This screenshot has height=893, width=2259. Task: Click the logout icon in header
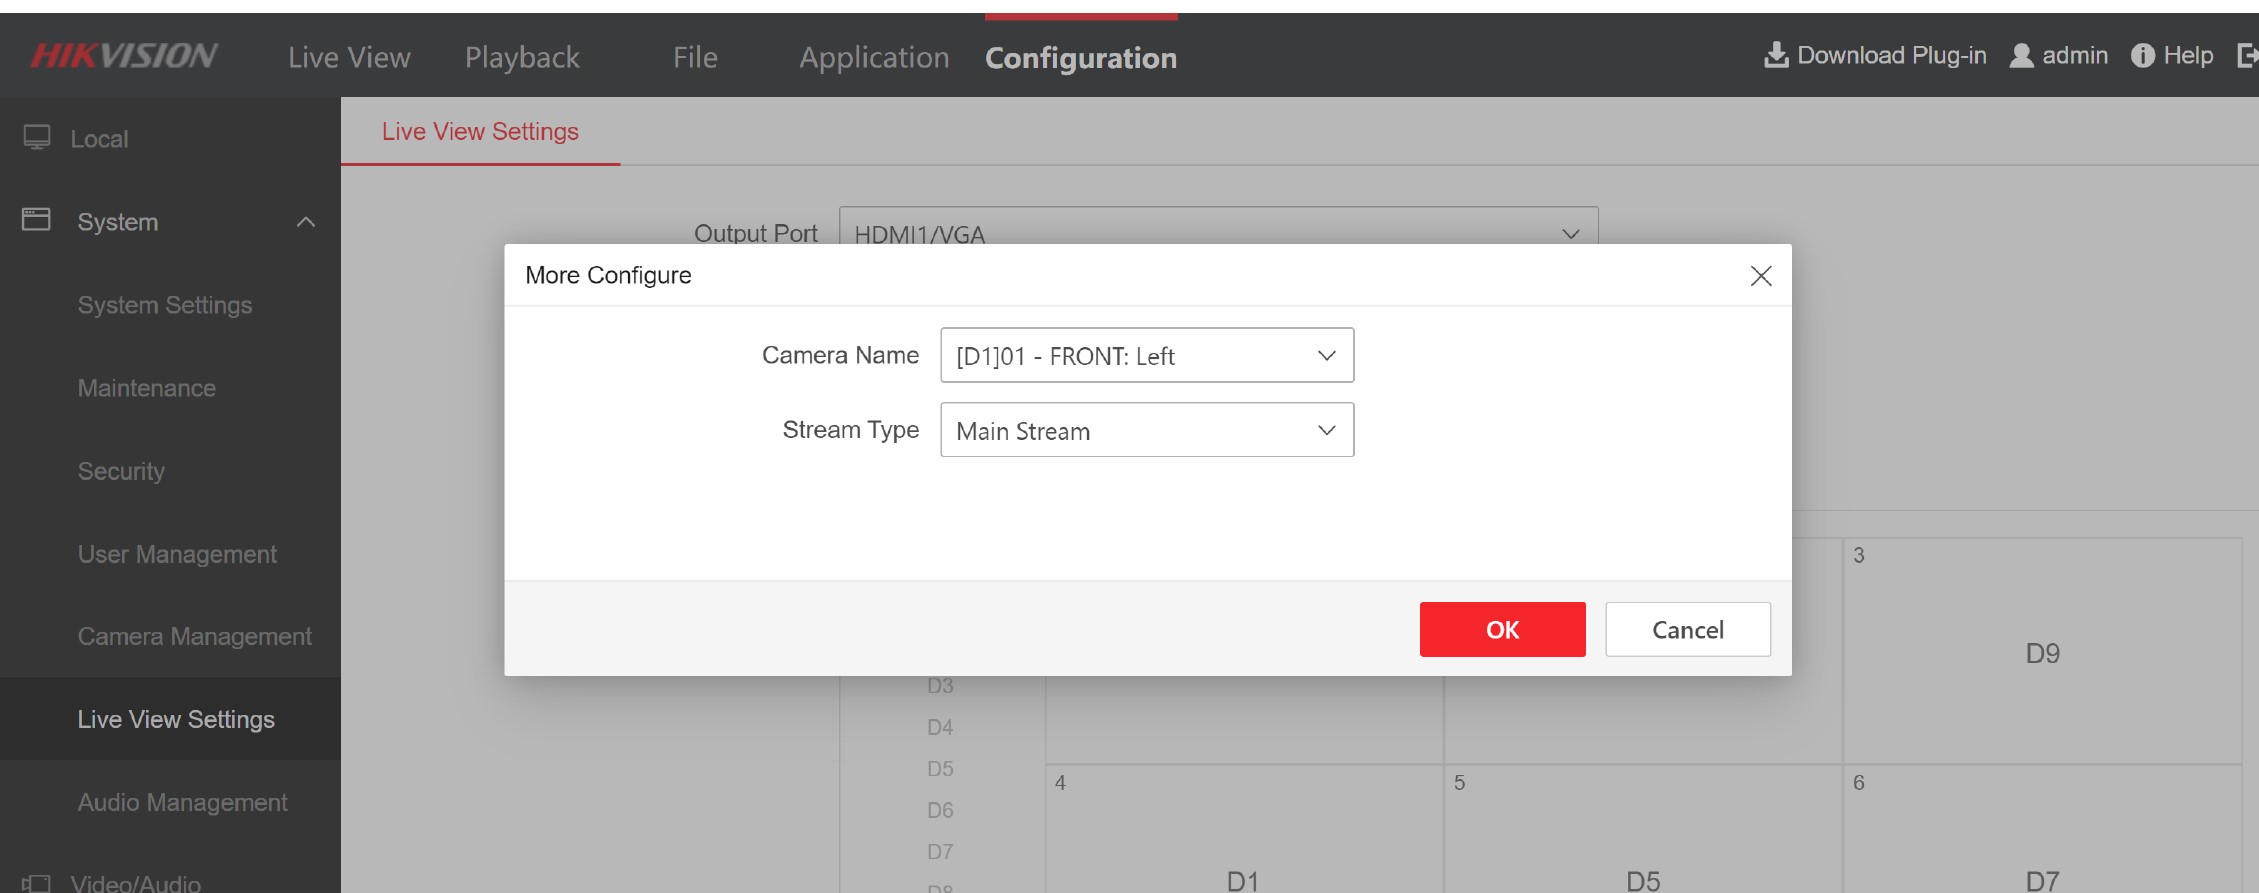coord(2246,56)
